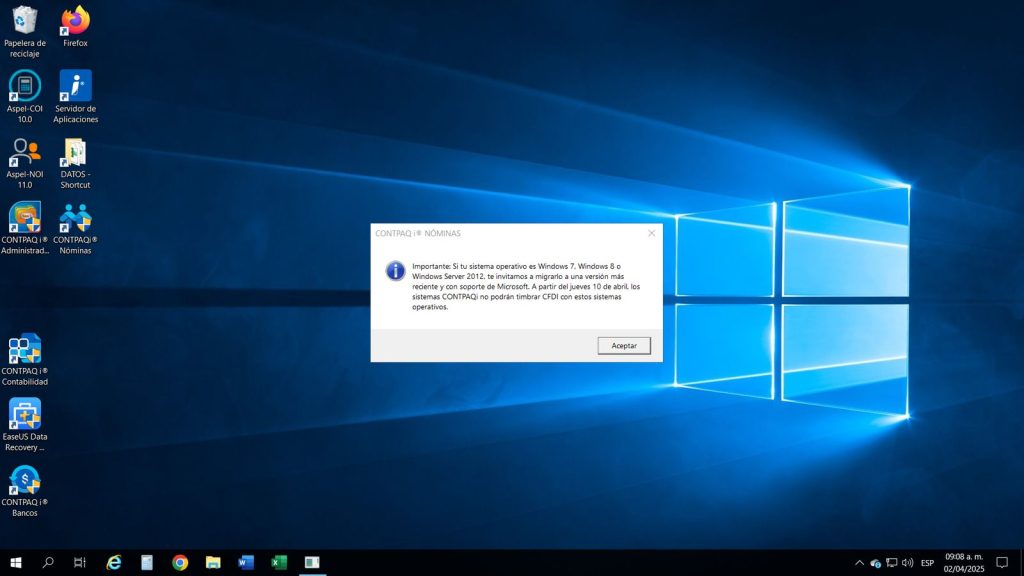Select the DATOS - Shortcut folder icon
The width and height of the screenshot is (1024, 576).
pyautogui.click(x=75, y=163)
